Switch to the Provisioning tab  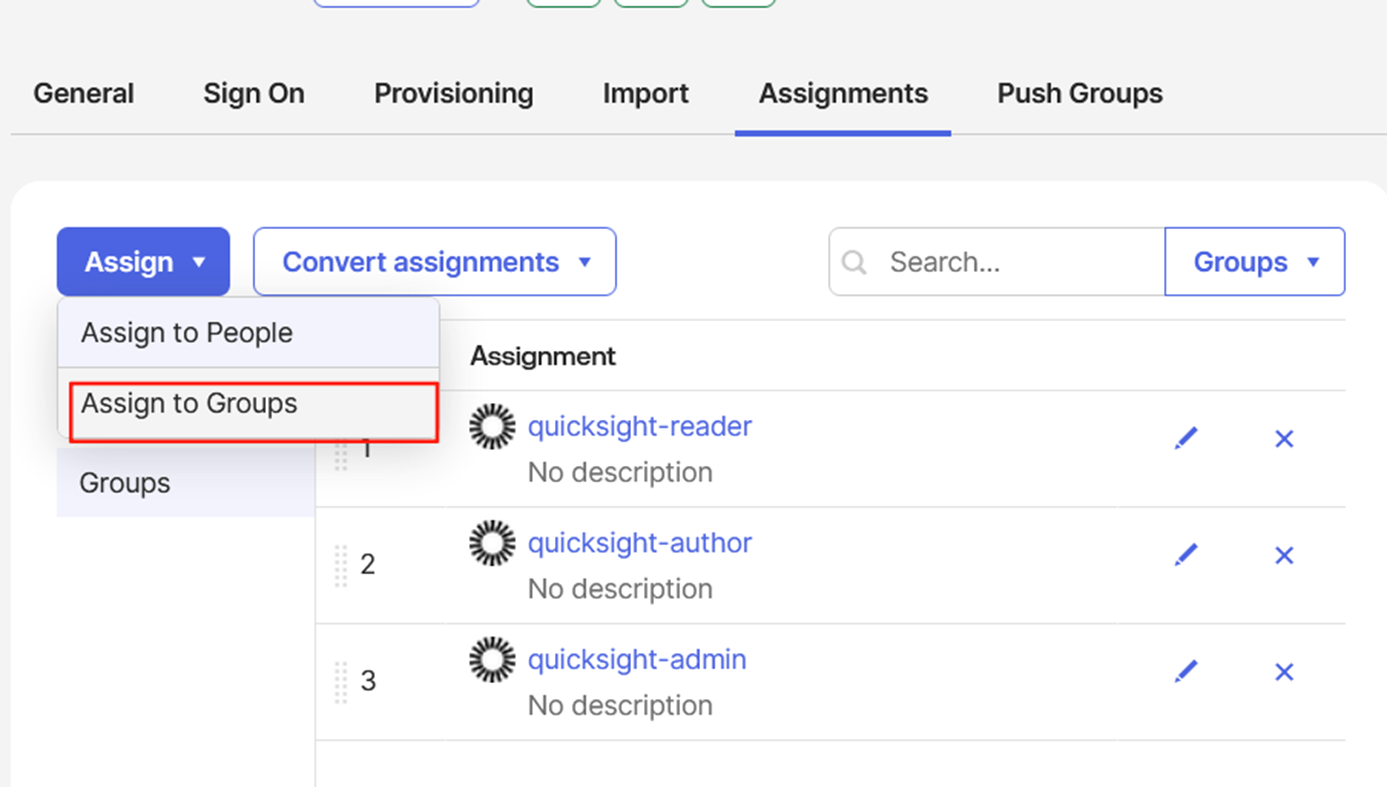tap(453, 93)
